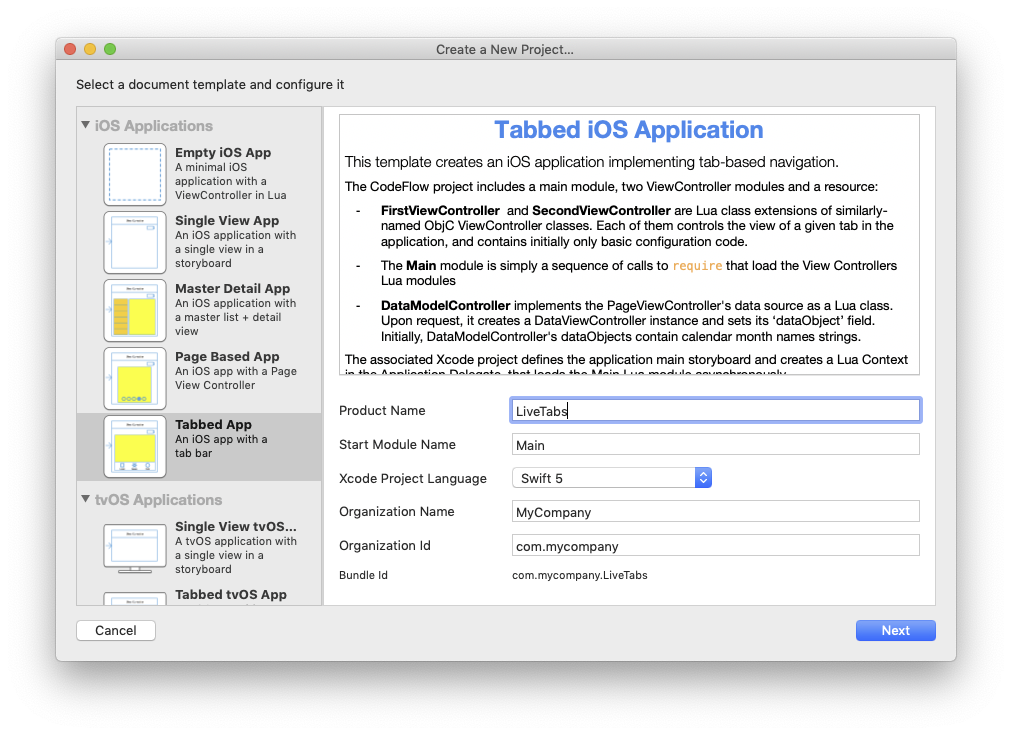
Task: Click the Tabbed iOS Application heading
Action: [629, 130]
